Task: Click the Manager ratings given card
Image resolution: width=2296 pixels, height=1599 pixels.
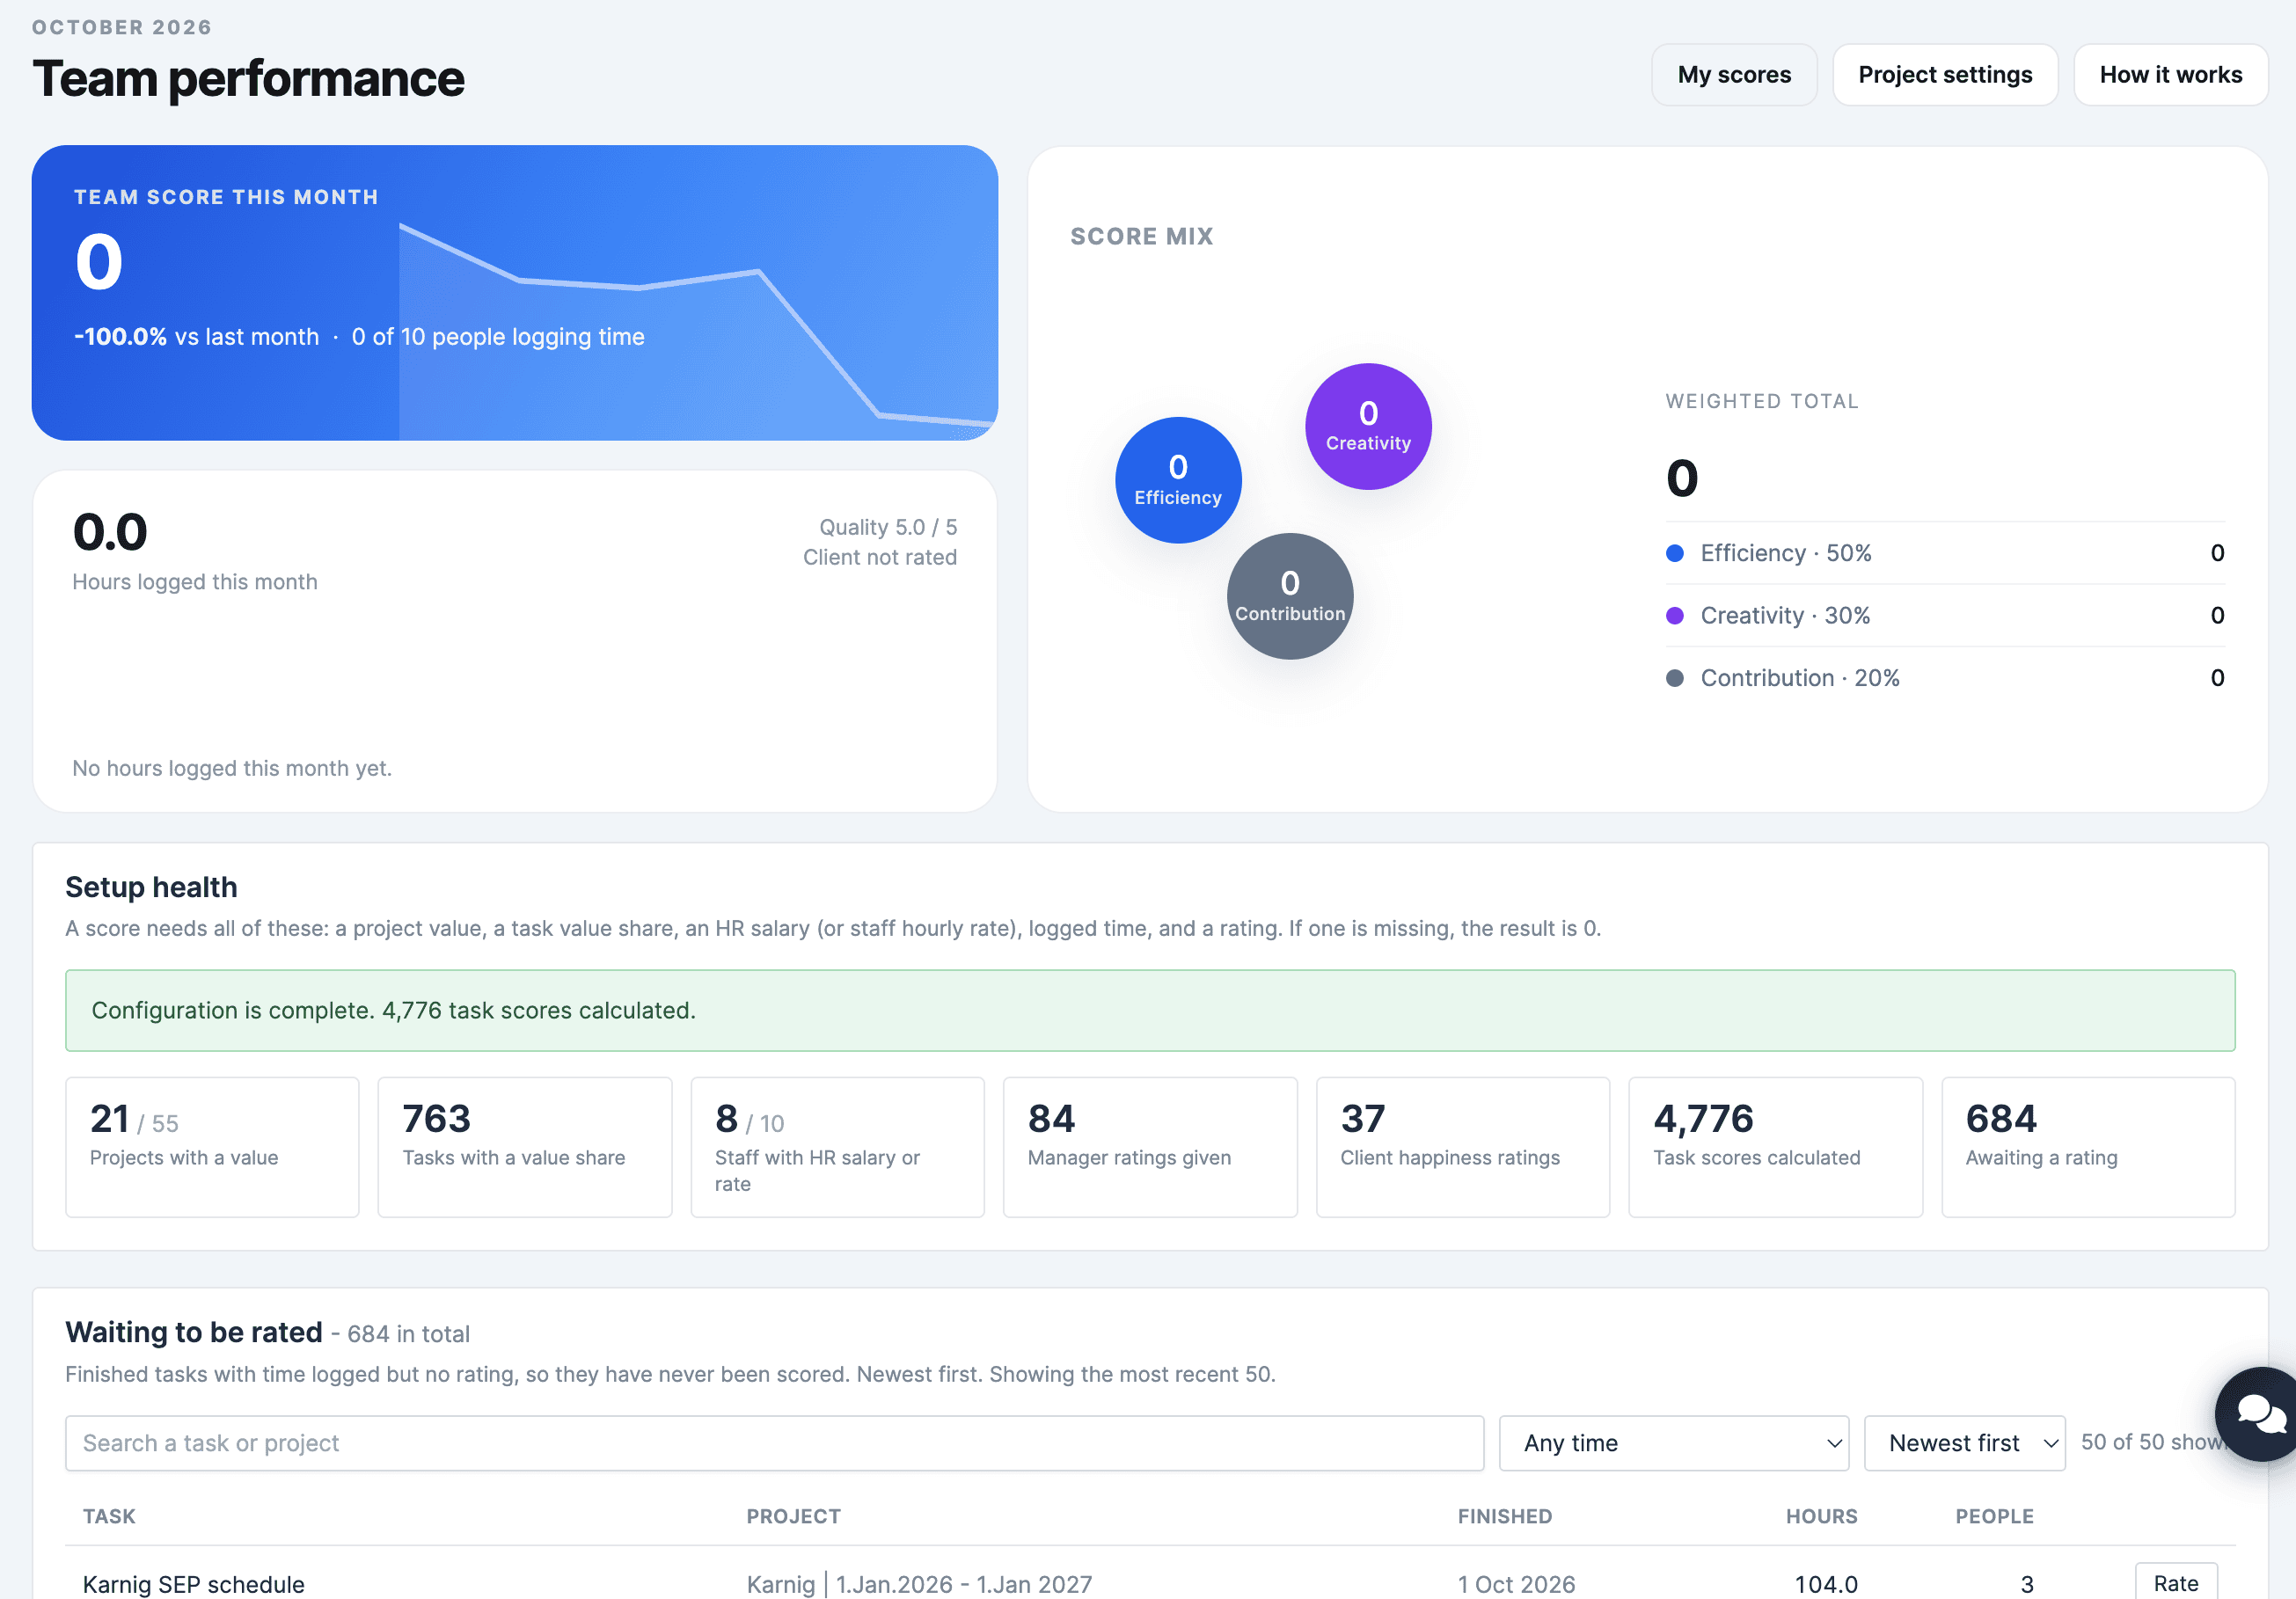Action: click(x=1150, y=1147)
